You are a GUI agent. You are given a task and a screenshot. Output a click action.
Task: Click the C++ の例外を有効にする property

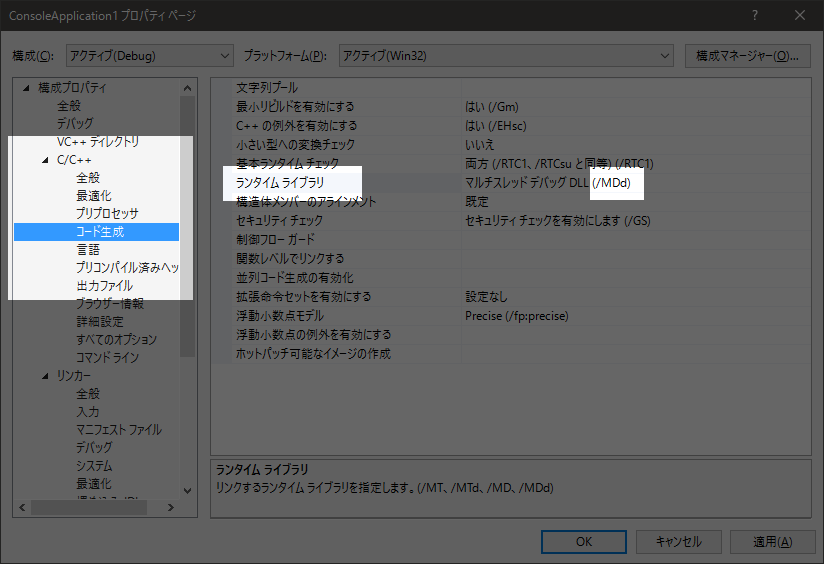point(296,126)
